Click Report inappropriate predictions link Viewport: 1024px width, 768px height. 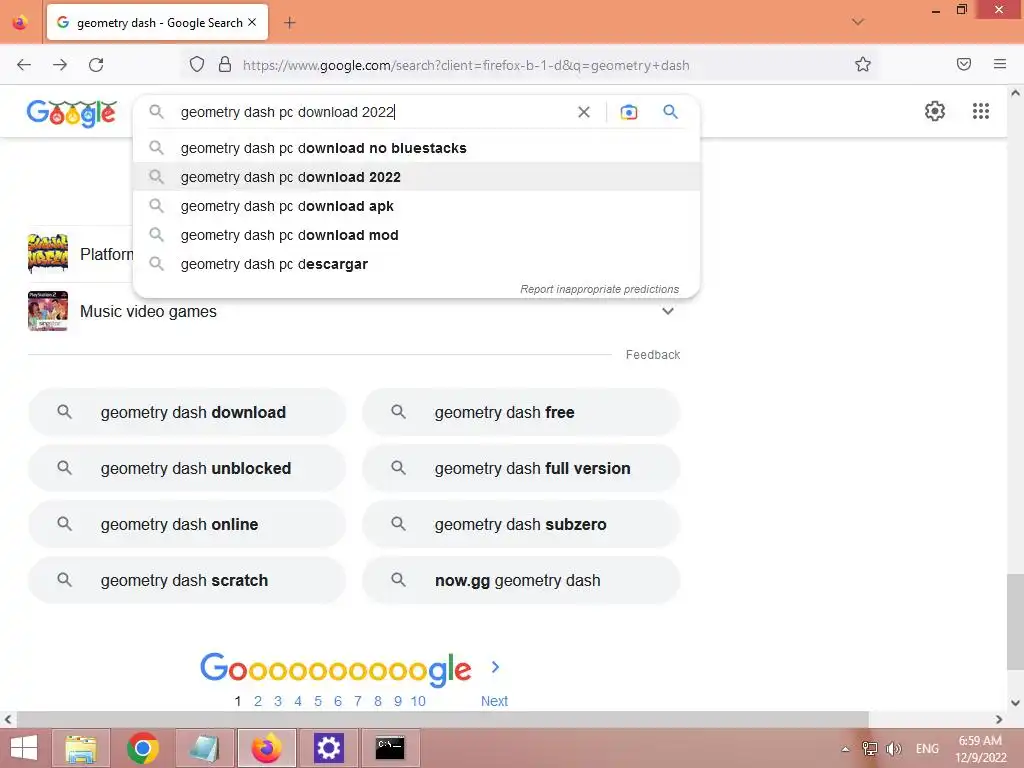(x=599, y=289)
